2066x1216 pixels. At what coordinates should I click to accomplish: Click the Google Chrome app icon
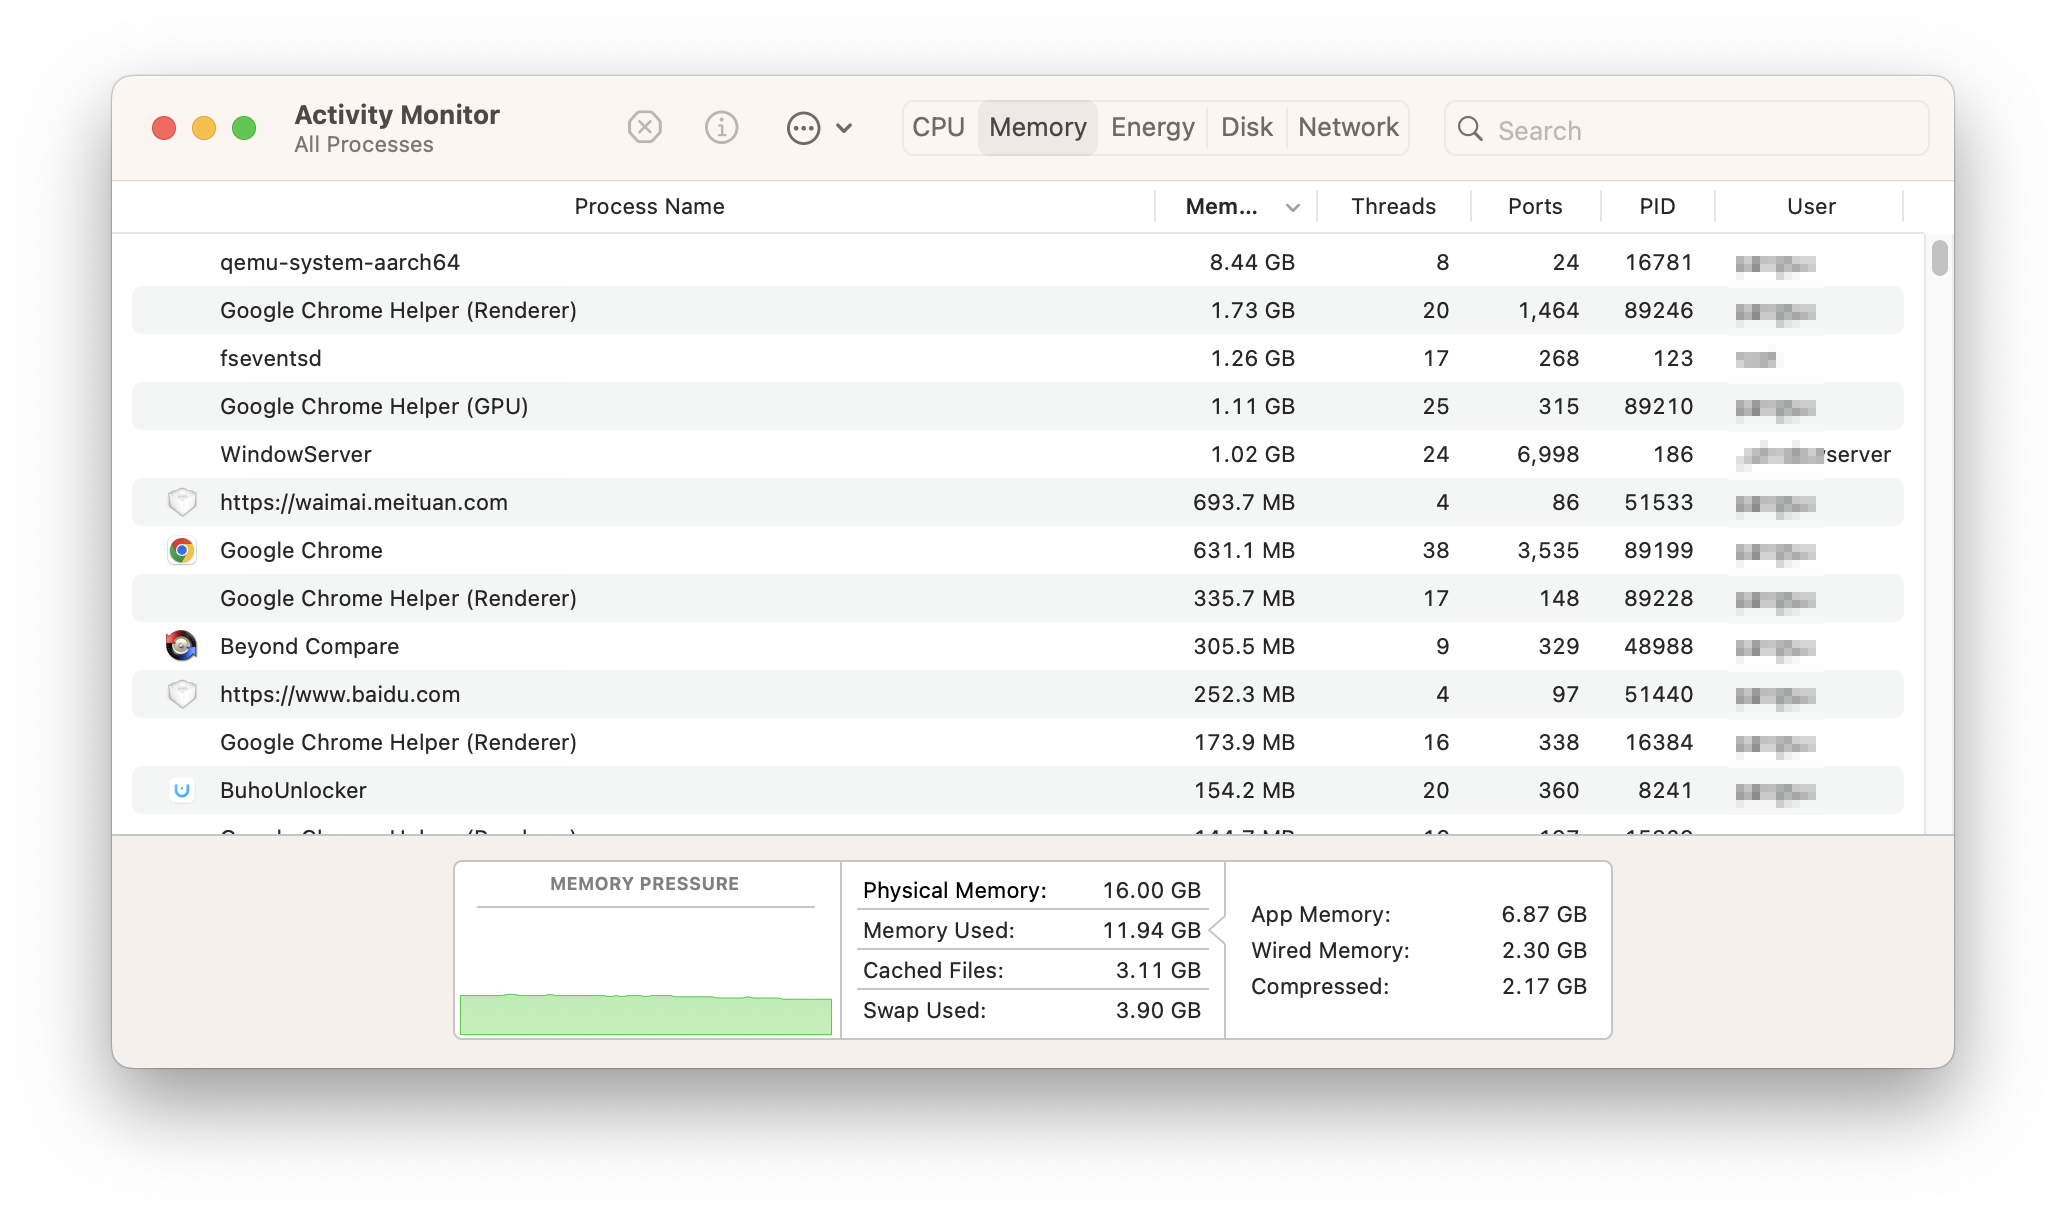[x=181, y=550]
